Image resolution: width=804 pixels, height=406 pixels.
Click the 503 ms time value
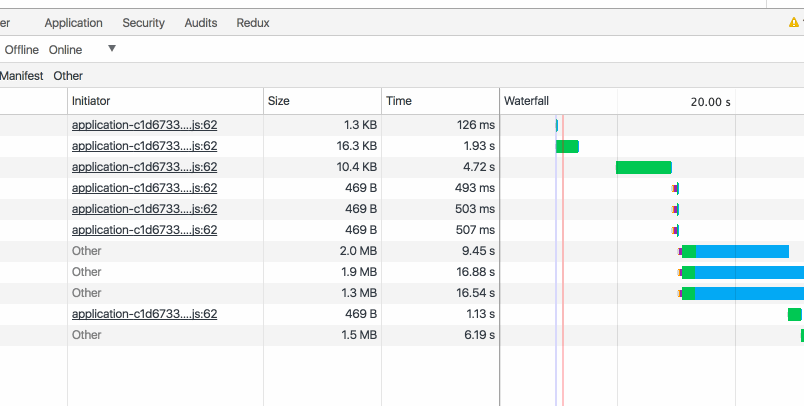475,209
